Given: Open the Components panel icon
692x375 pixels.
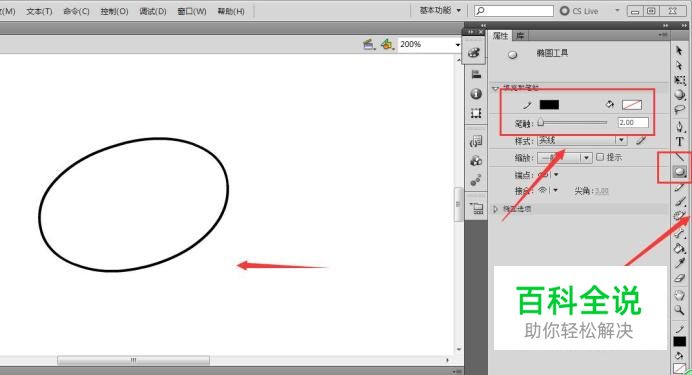Looking at the screenshot, I should pos(476,161).
